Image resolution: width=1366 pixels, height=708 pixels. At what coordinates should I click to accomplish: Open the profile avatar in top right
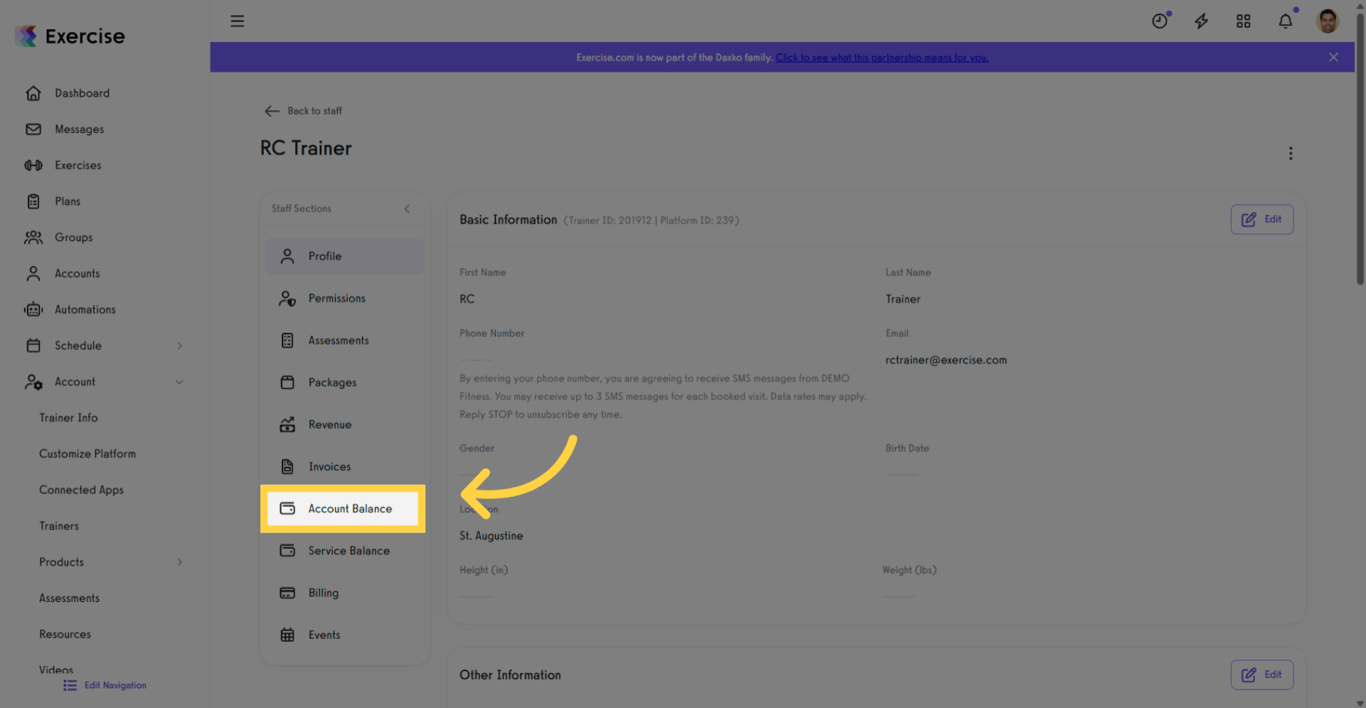point(1326,20)
